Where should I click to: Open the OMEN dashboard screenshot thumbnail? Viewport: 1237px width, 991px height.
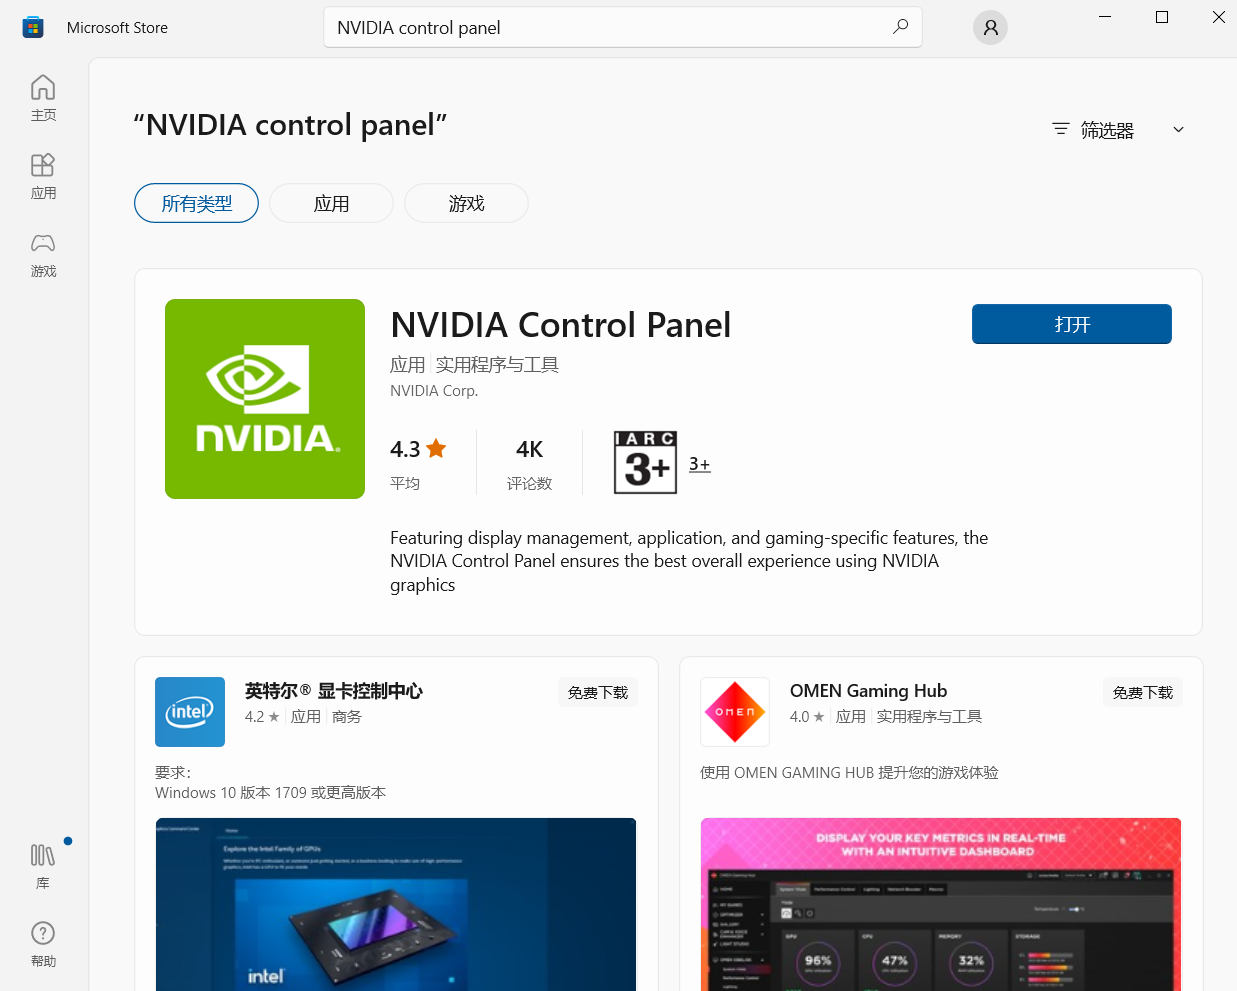coord(941,904)
